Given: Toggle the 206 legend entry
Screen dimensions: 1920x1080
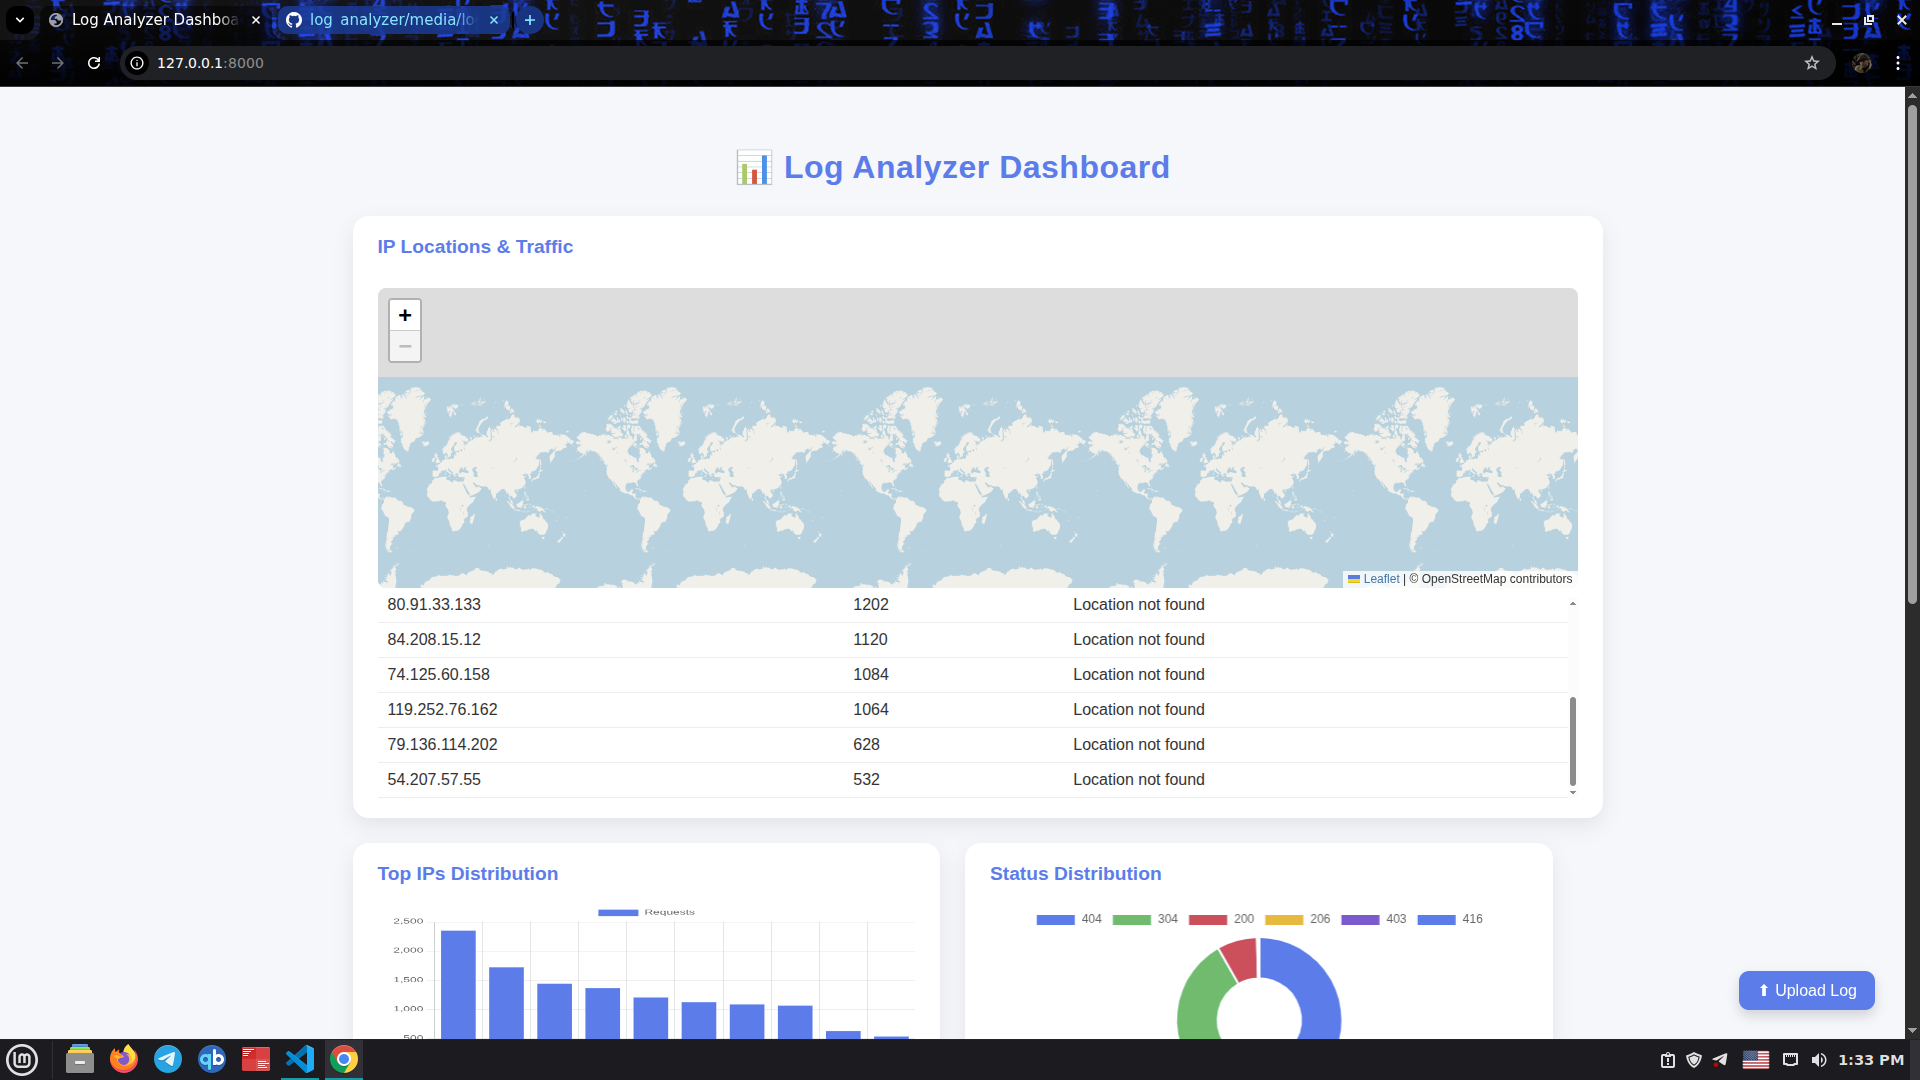Looking at the screenshot, I should (x=1297, y=919).
